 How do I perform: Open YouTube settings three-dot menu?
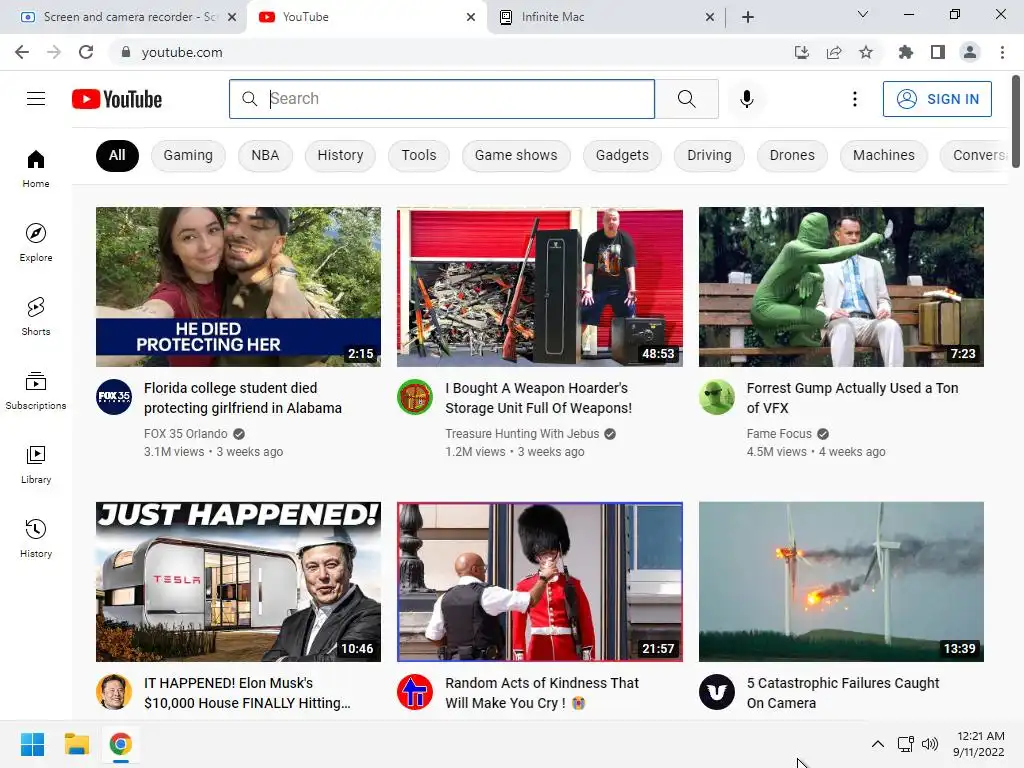tap(854, 99)
